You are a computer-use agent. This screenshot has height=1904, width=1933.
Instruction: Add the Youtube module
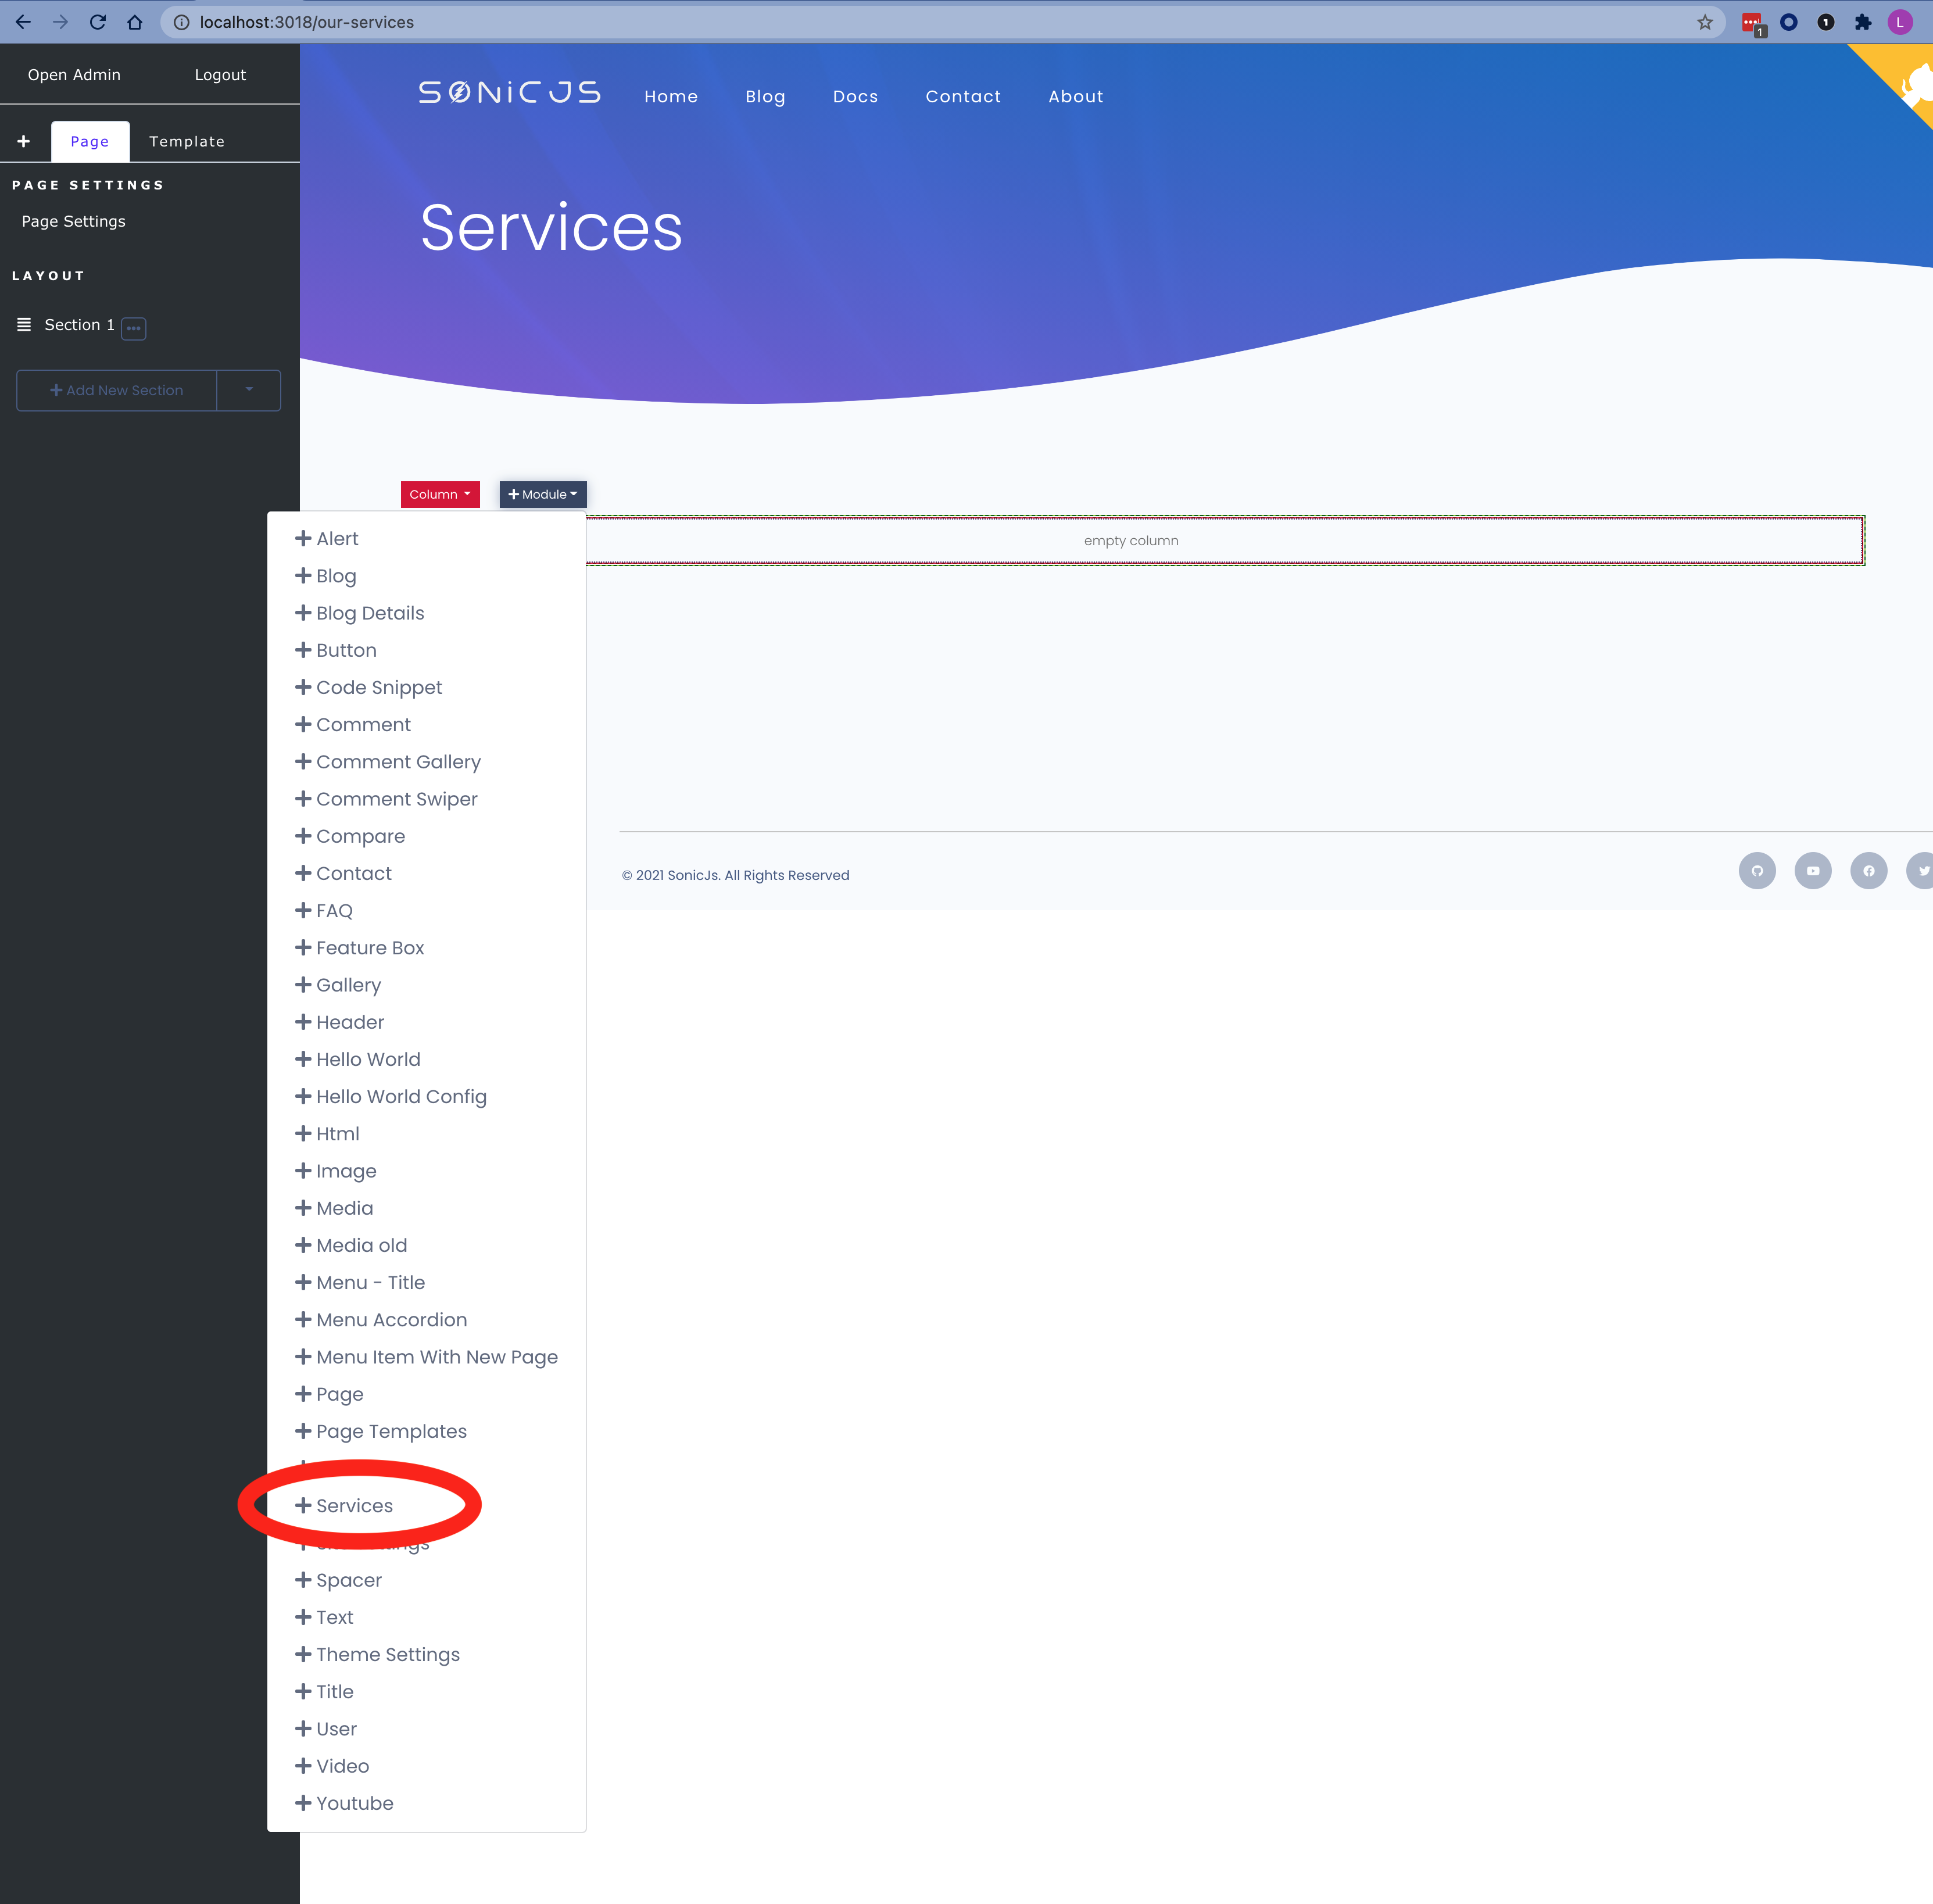click(345, 1803)
